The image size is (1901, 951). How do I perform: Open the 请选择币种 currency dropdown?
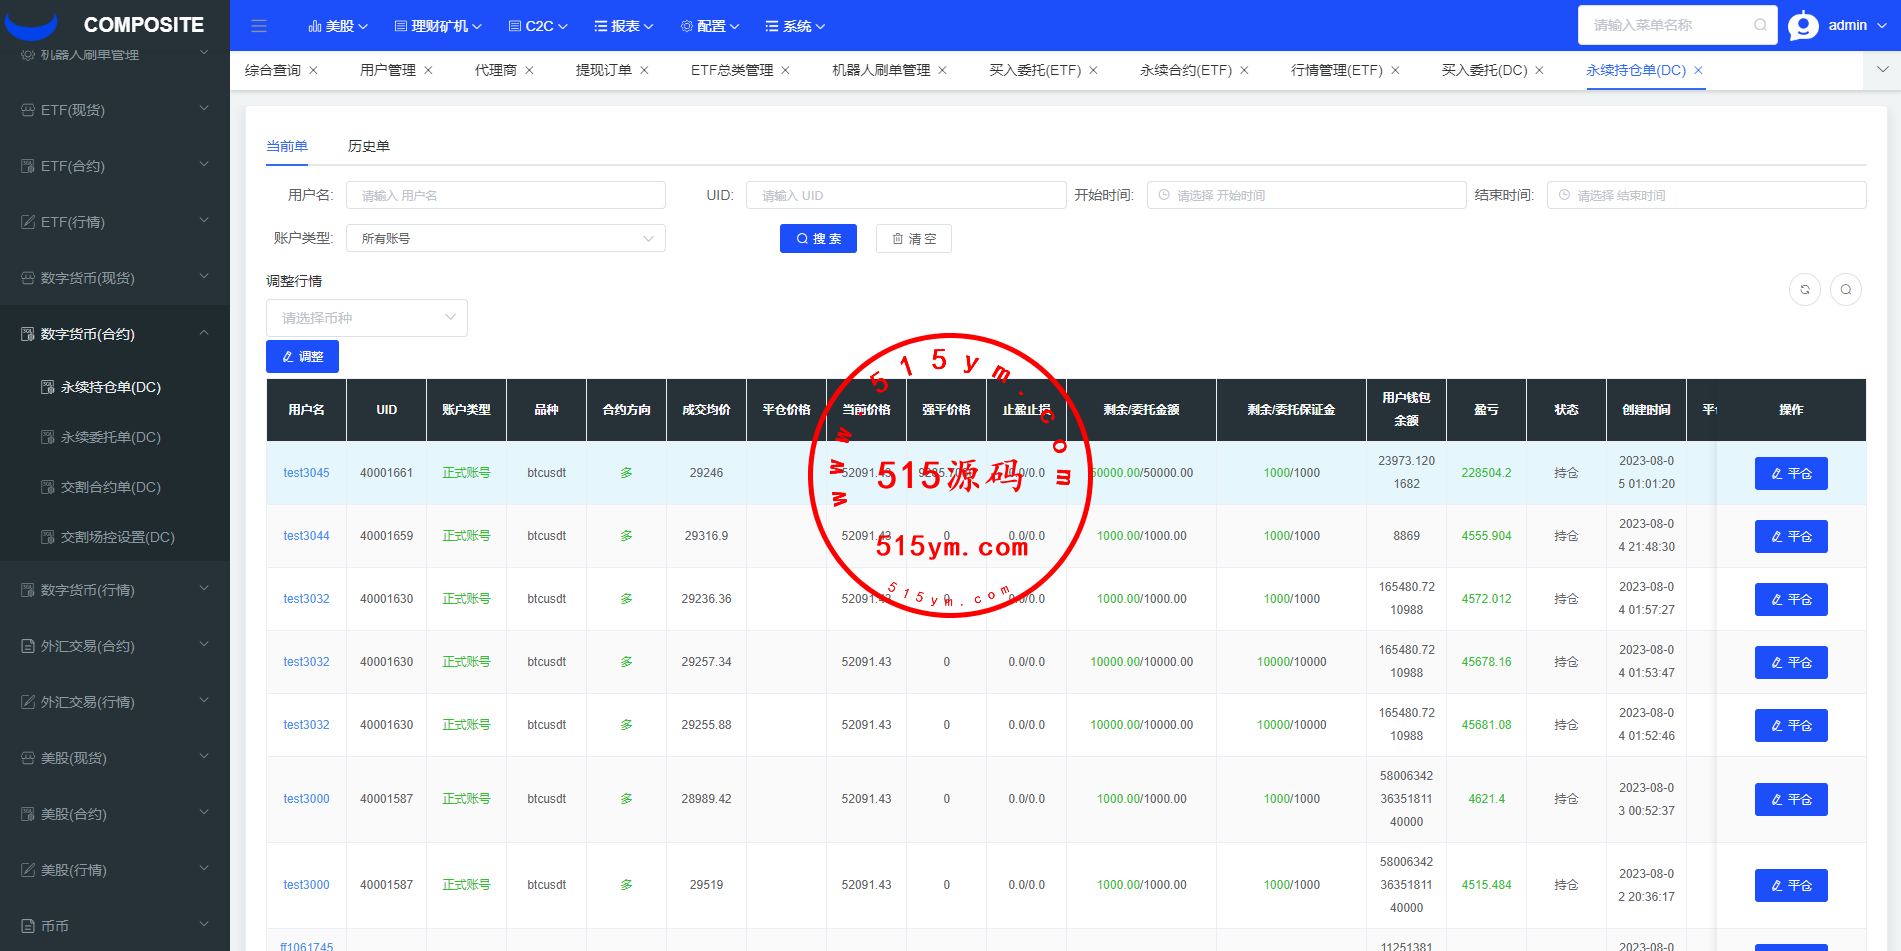pos(366,318)
